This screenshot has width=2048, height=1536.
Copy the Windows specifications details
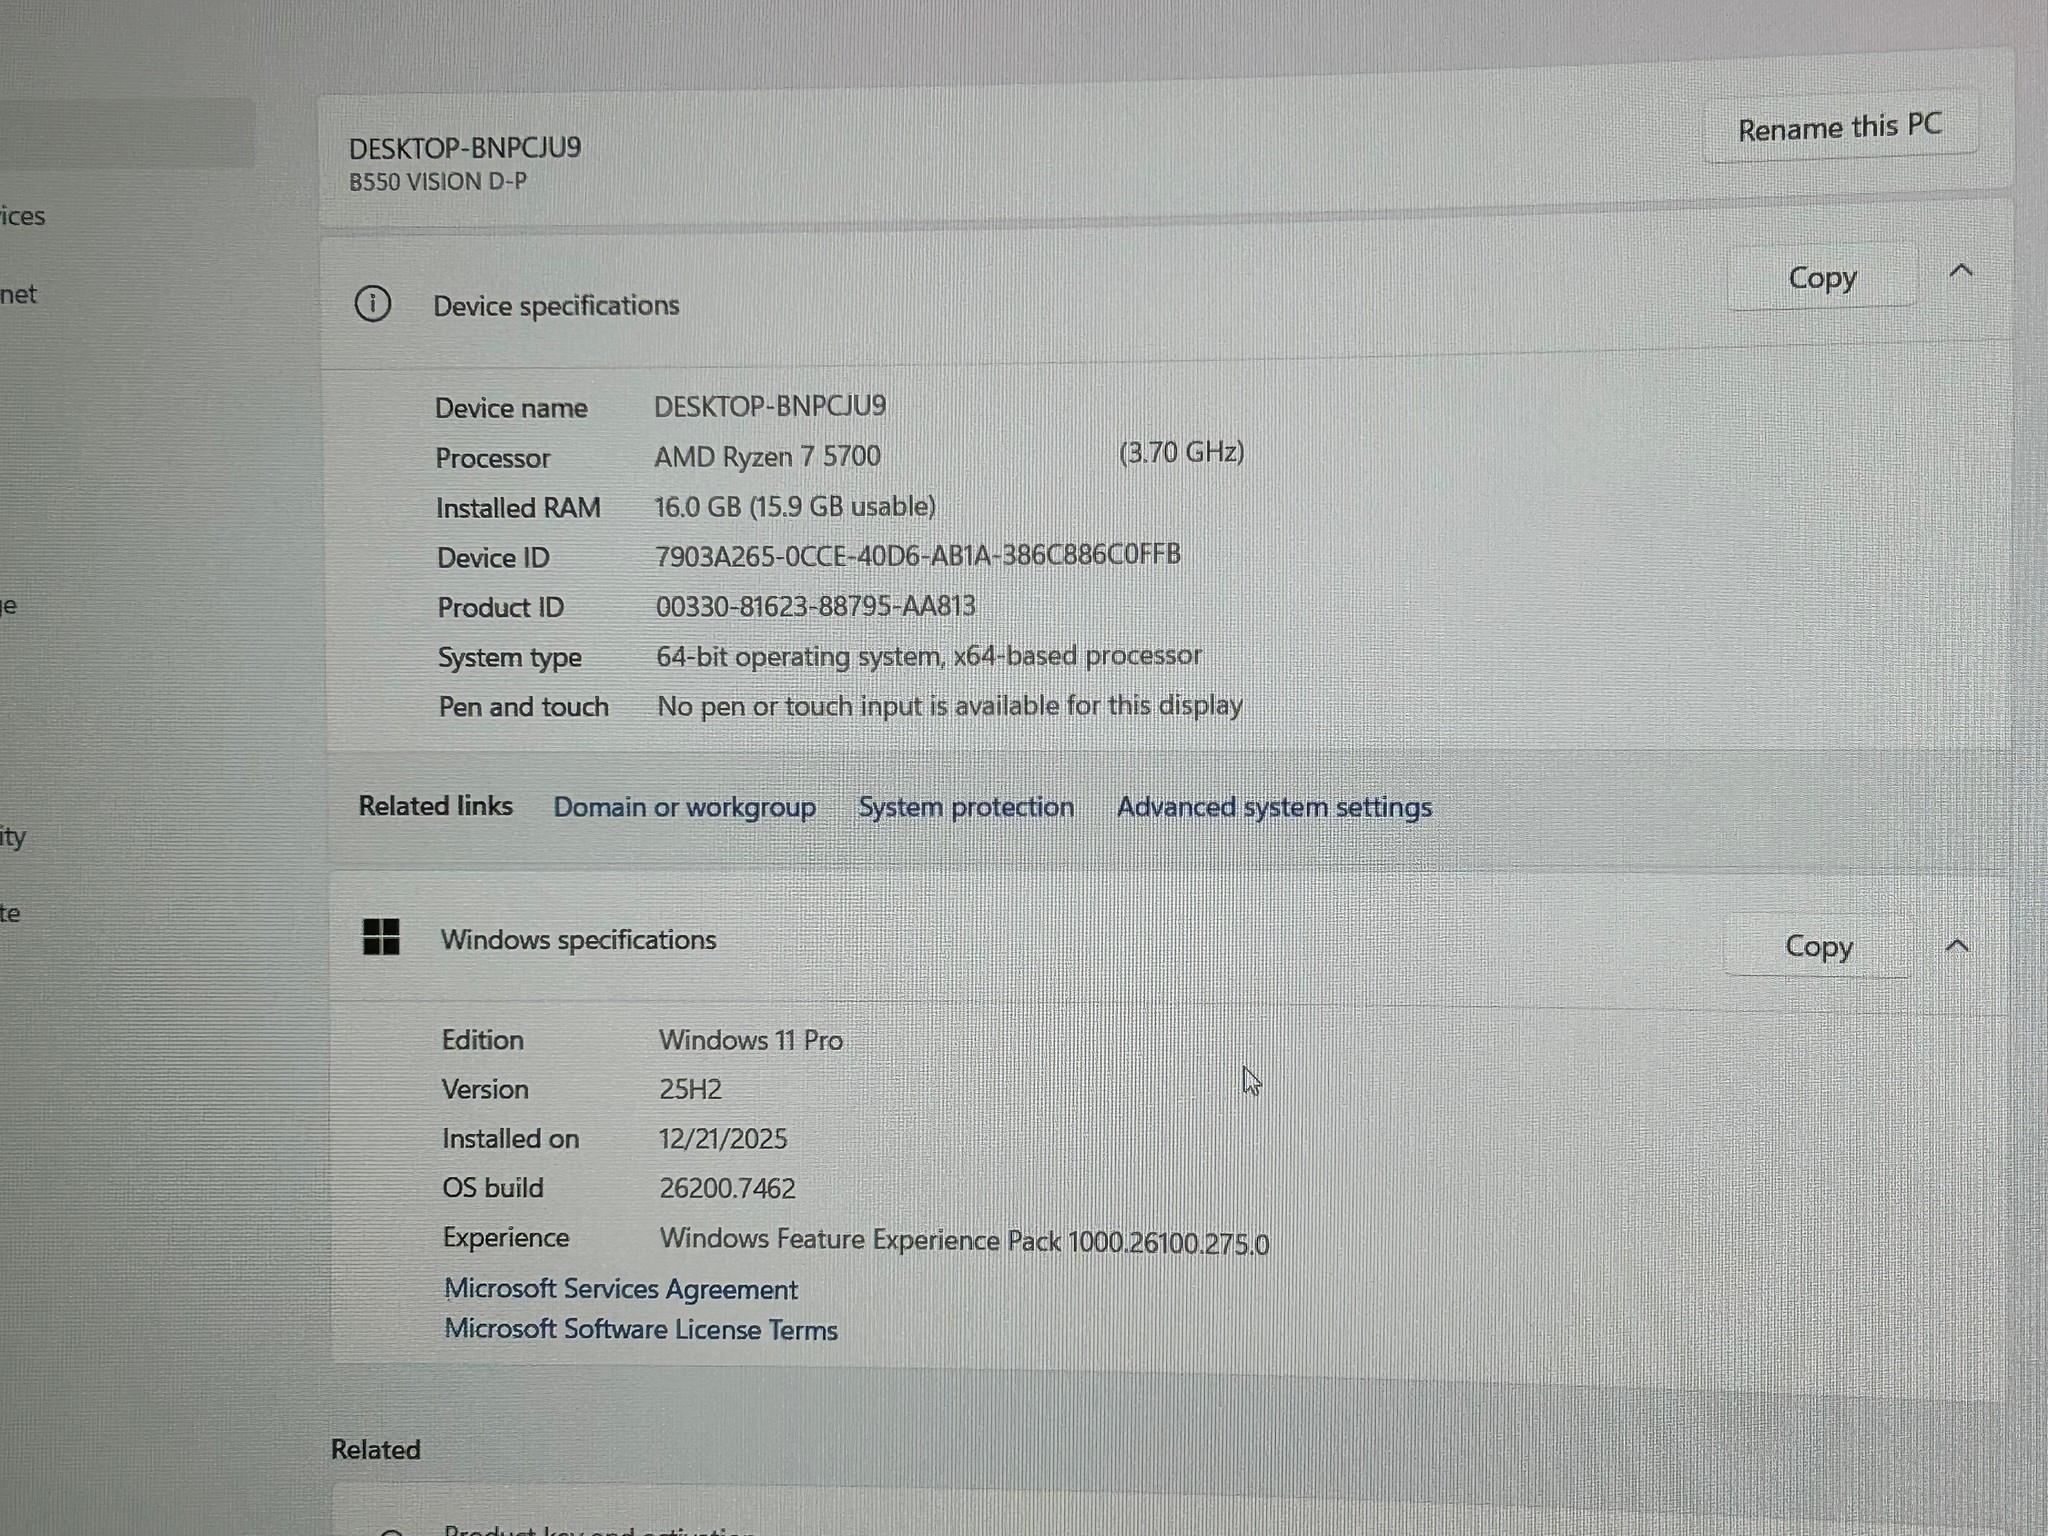pyautogui.click(x=1817, y=946)
